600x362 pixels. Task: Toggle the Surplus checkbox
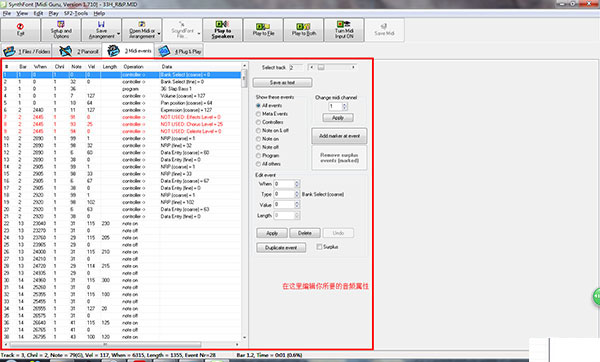(319, 247)
